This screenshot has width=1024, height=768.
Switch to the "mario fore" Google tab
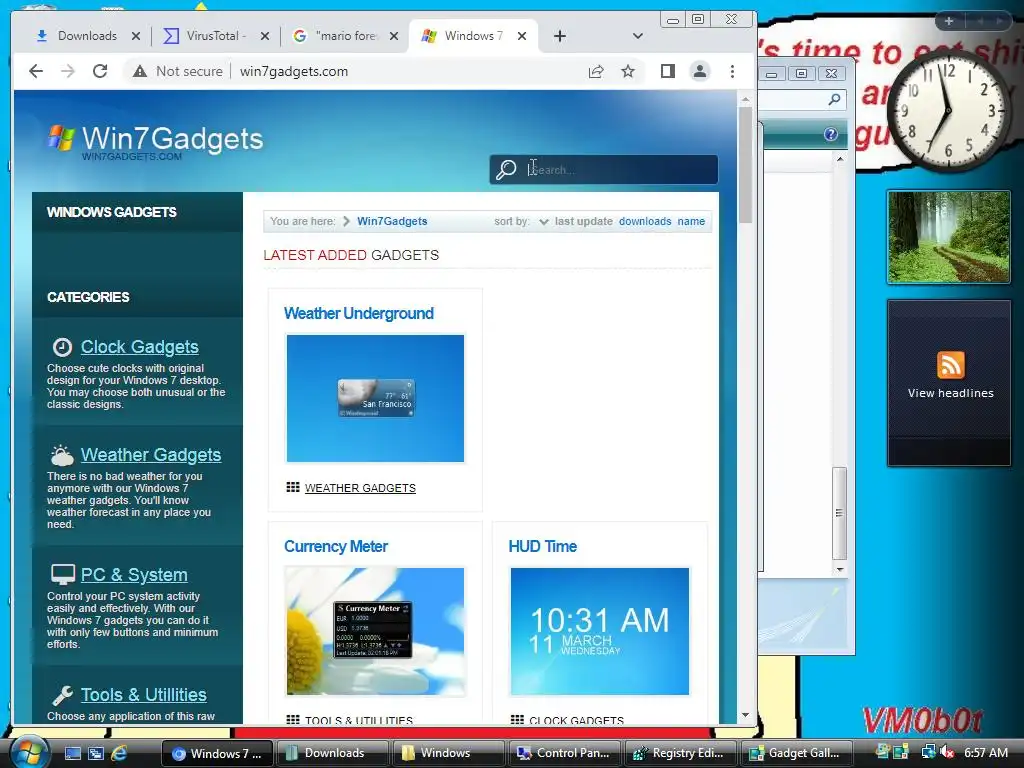338,36
